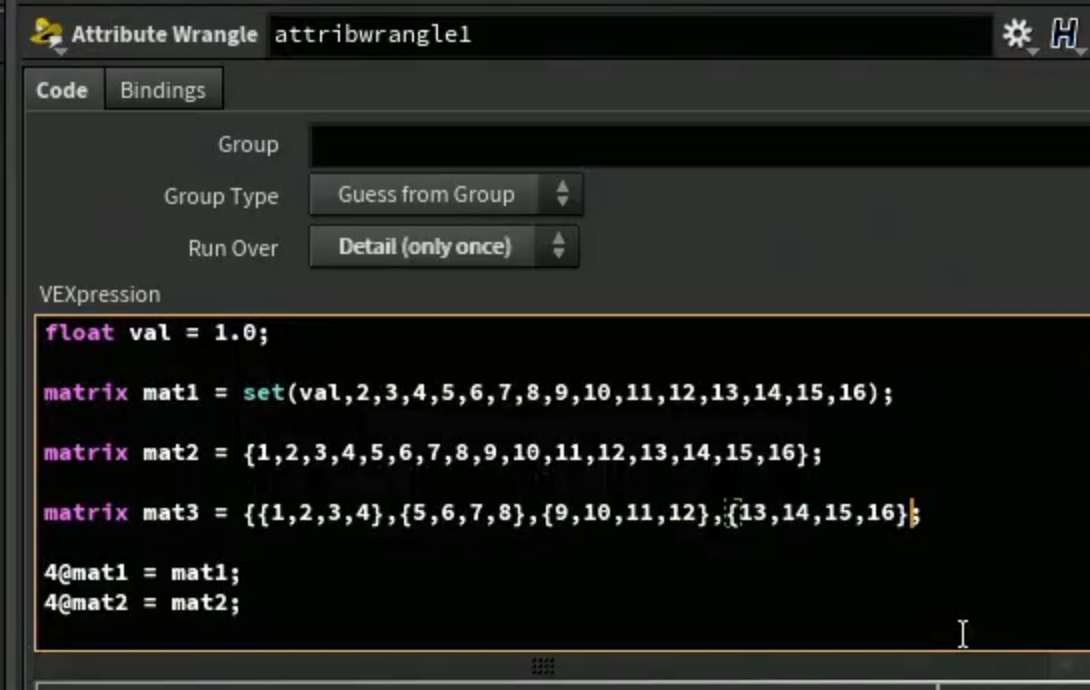Place cursor in mat2 declaration line

click(x=433, y=453)
